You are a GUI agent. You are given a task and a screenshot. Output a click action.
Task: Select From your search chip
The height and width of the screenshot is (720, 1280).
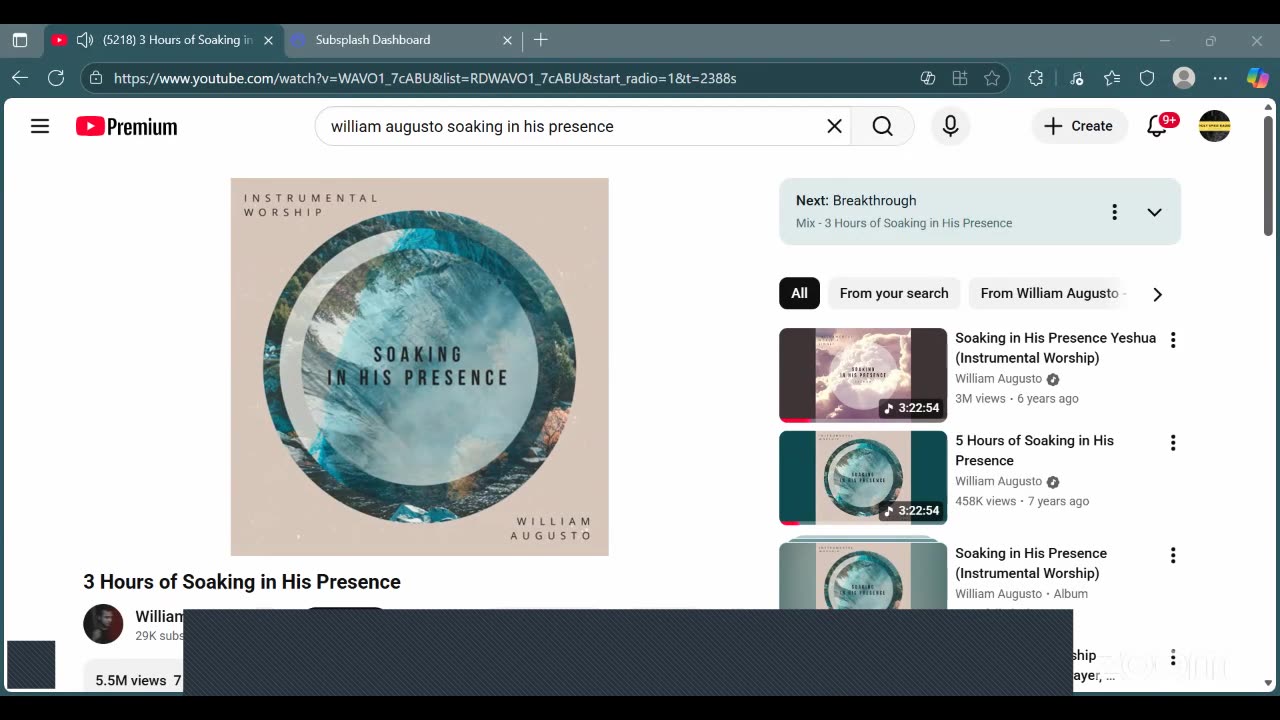click(894, 293)
